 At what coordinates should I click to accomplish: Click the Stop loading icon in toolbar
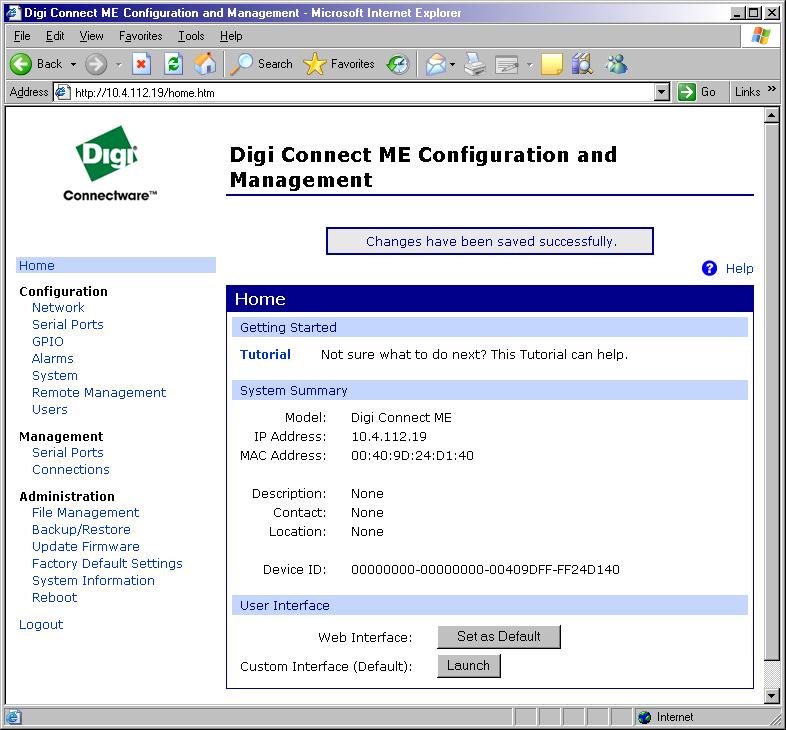[142, 64]
